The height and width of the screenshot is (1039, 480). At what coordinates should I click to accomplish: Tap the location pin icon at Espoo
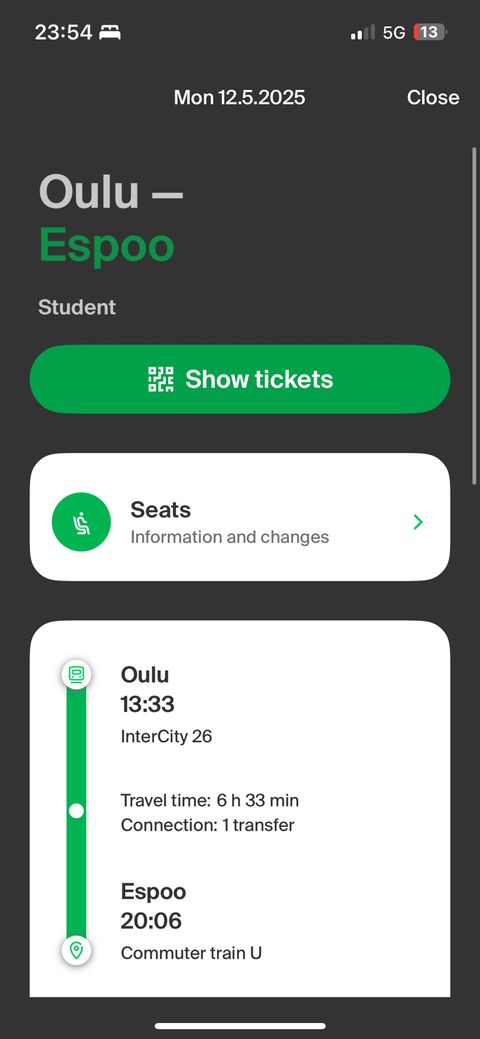[x=76, y=951]
